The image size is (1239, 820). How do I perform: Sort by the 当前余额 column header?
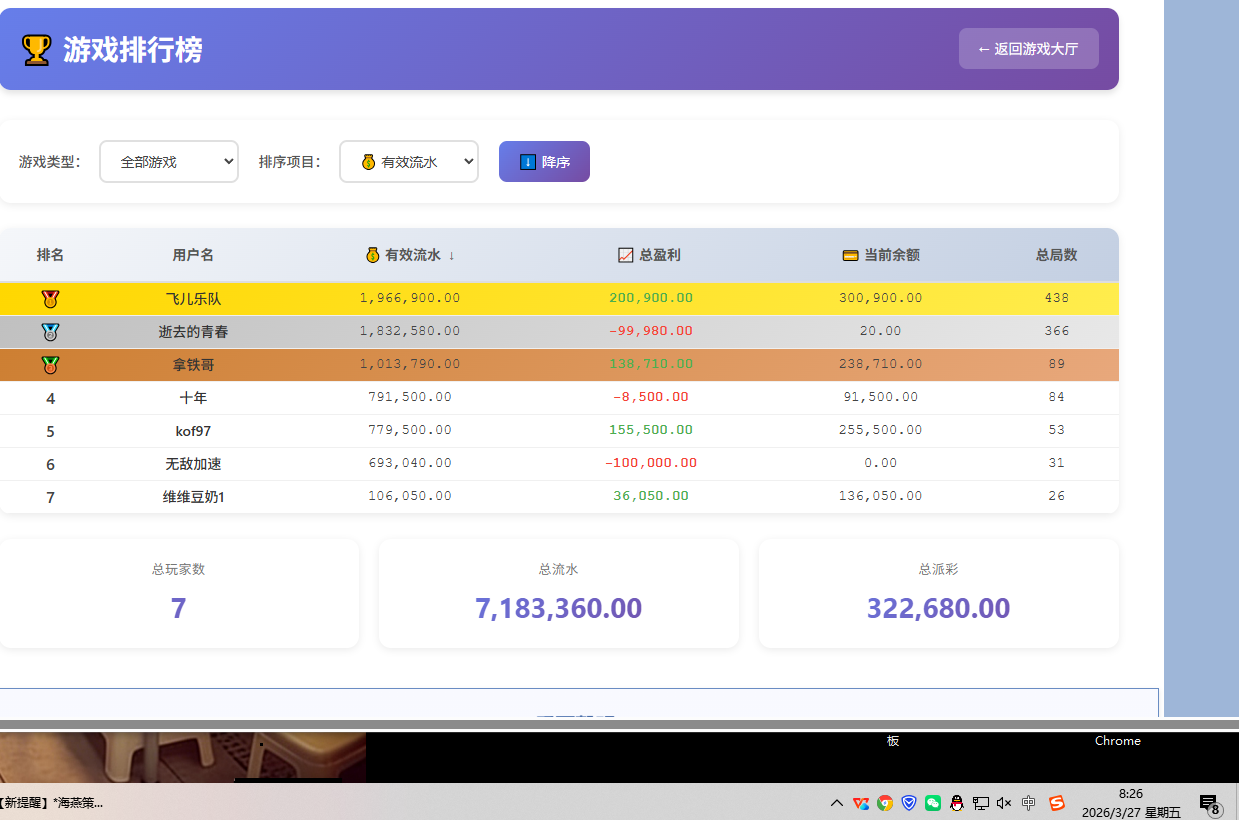coord(881,255)
